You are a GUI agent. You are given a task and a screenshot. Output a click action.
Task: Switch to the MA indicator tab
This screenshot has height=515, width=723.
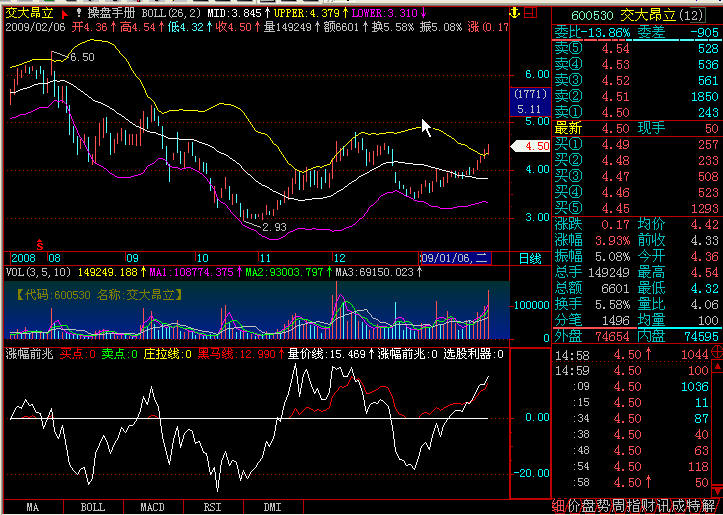[32, 507]
